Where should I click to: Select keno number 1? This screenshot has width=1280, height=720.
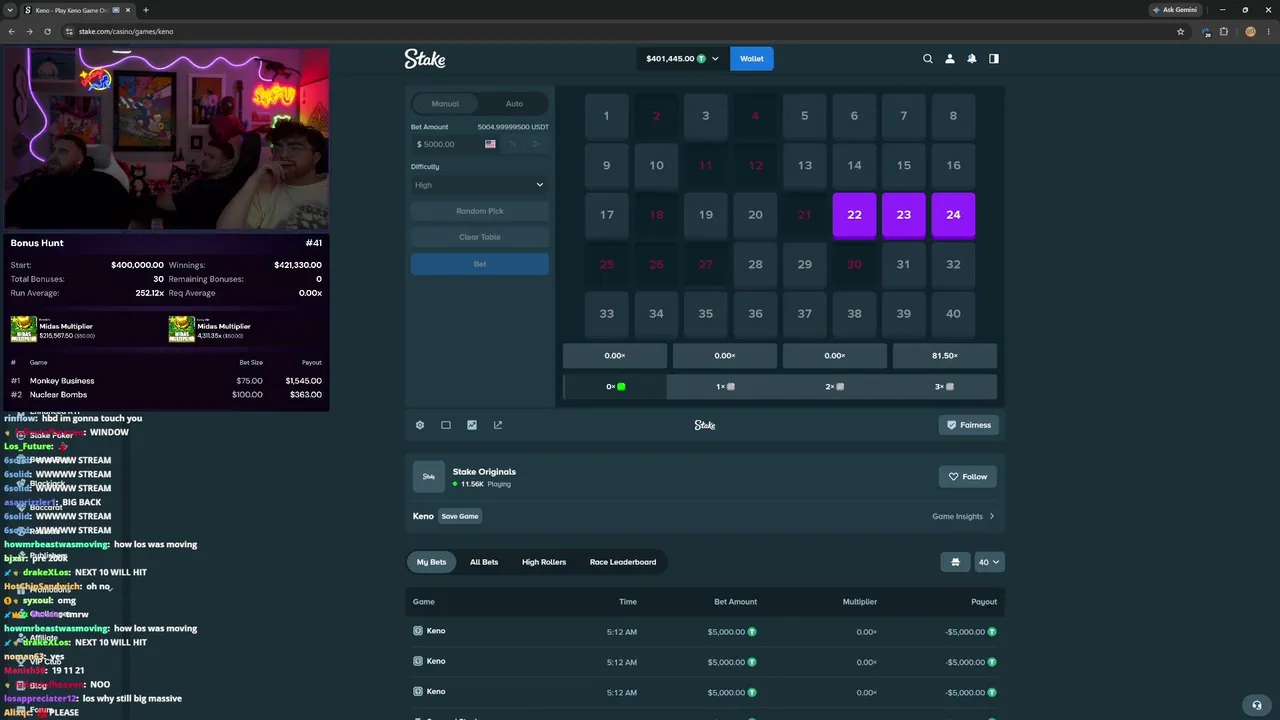(x=606, y=116)
